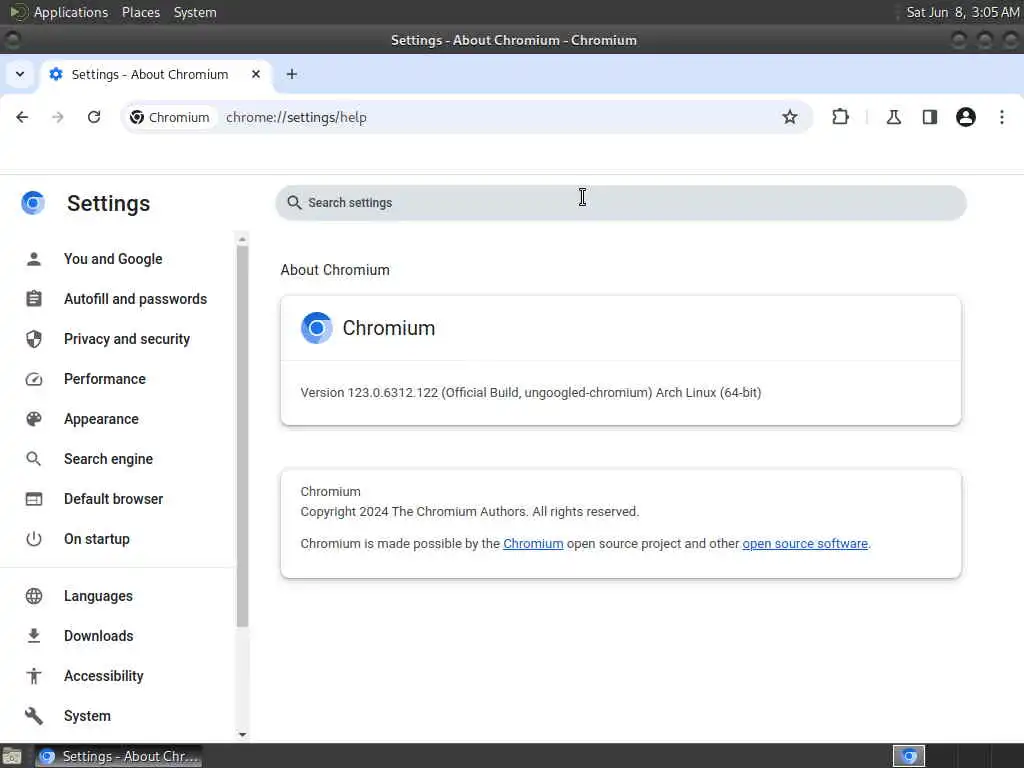
Task: Expand the tab search dropdown arrow
Action: point(20,74)
